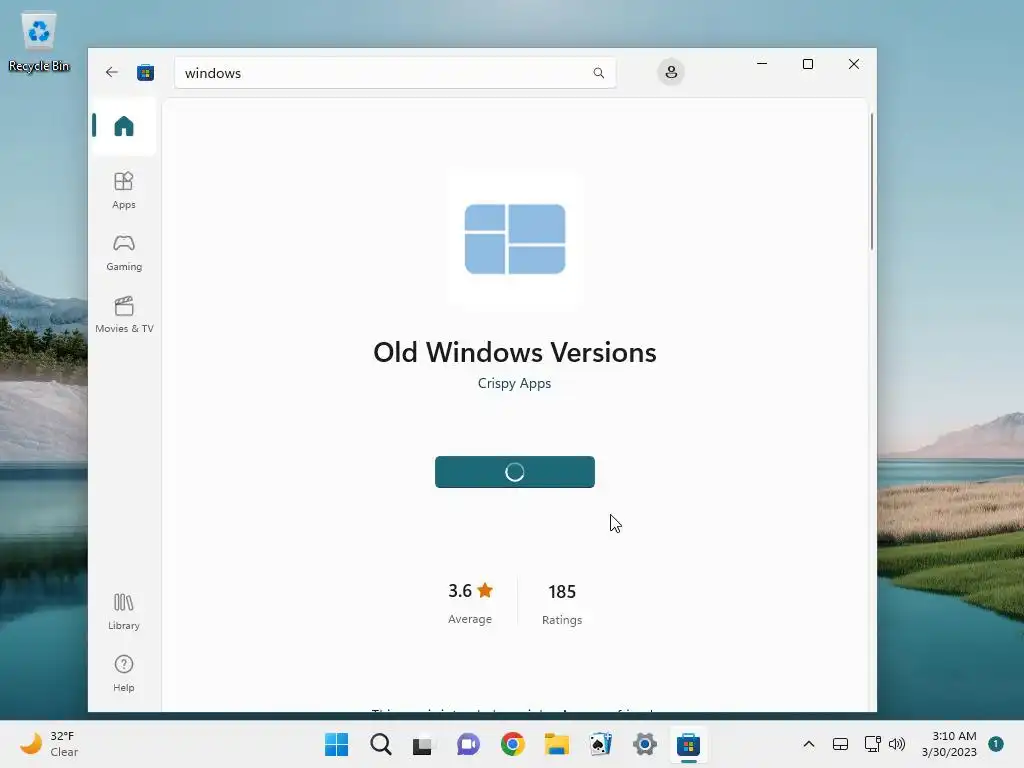Image resolution: width=1024 pixels, height=768 pixels.
Task: Click the Microsoft Store logo icon
Action: pyautogui.click(x=146, y=72)
